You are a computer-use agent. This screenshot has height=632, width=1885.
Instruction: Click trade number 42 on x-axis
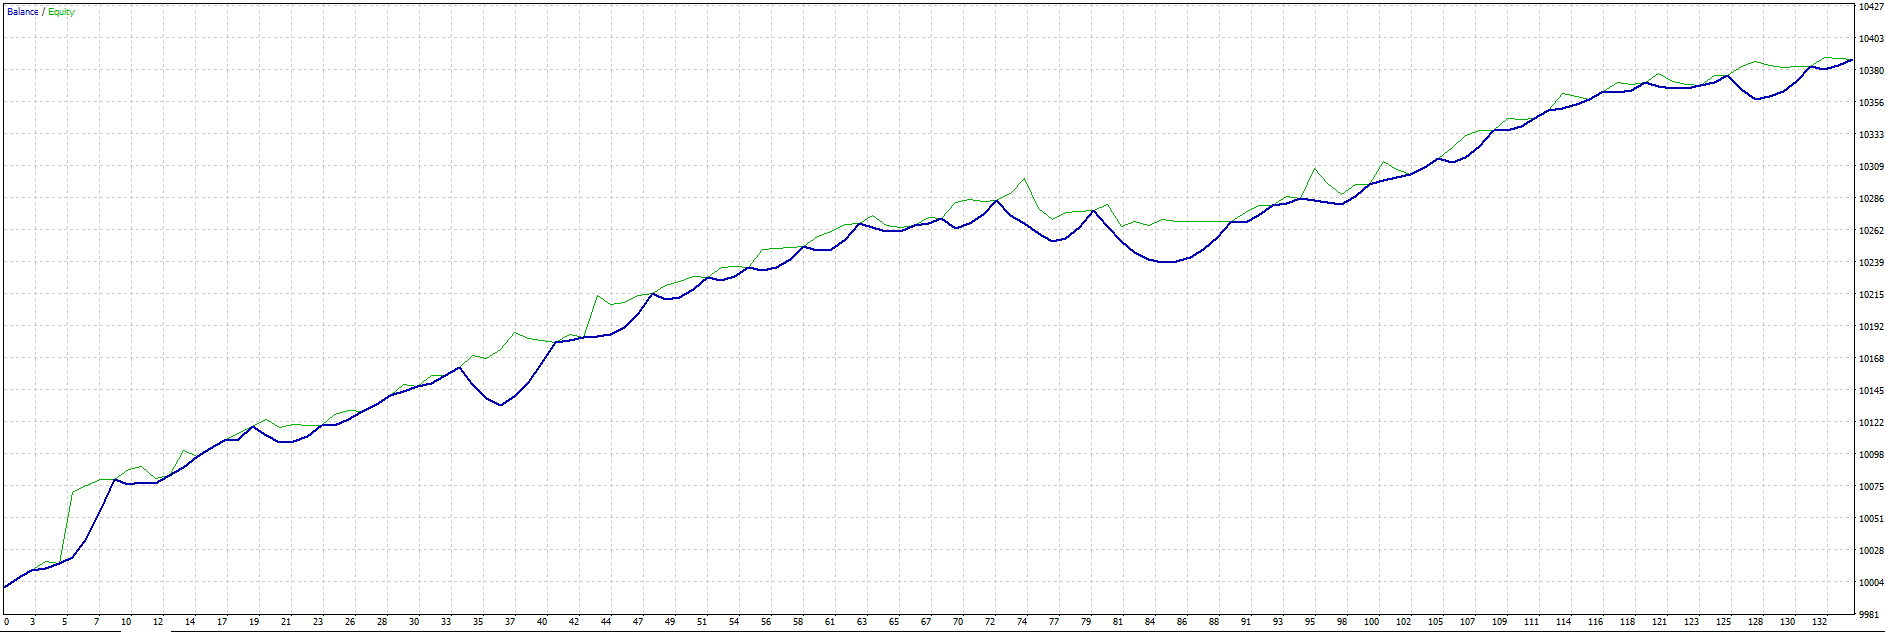[574, 622]
